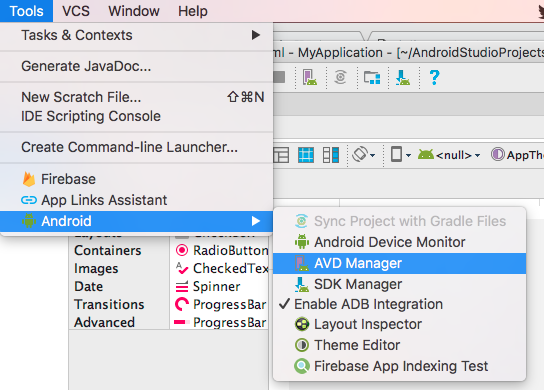
Task: Click SDK Manager toolbar icon
Action: coord(403,77)
